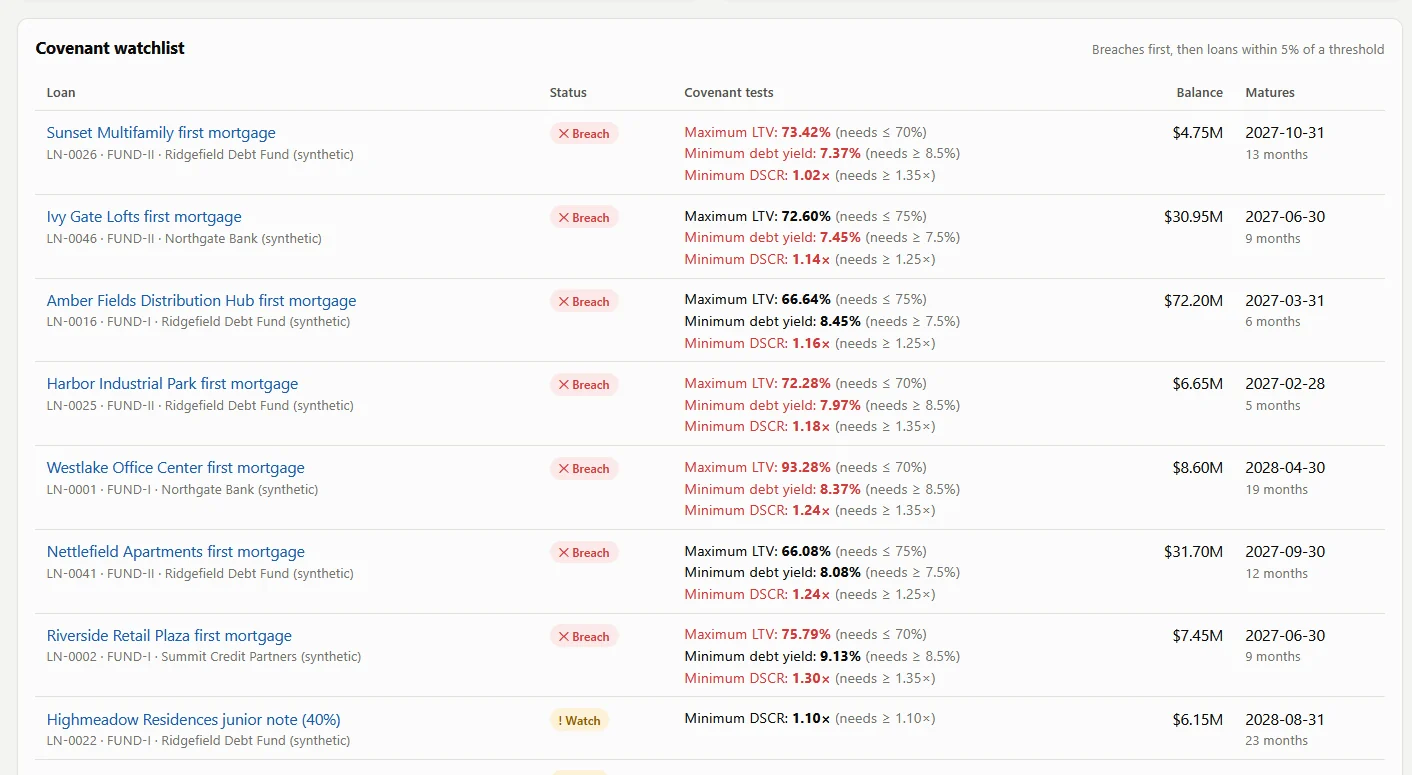Click the Balance column header
The width and height of the screenshot is (1412, 775).
1199,92
